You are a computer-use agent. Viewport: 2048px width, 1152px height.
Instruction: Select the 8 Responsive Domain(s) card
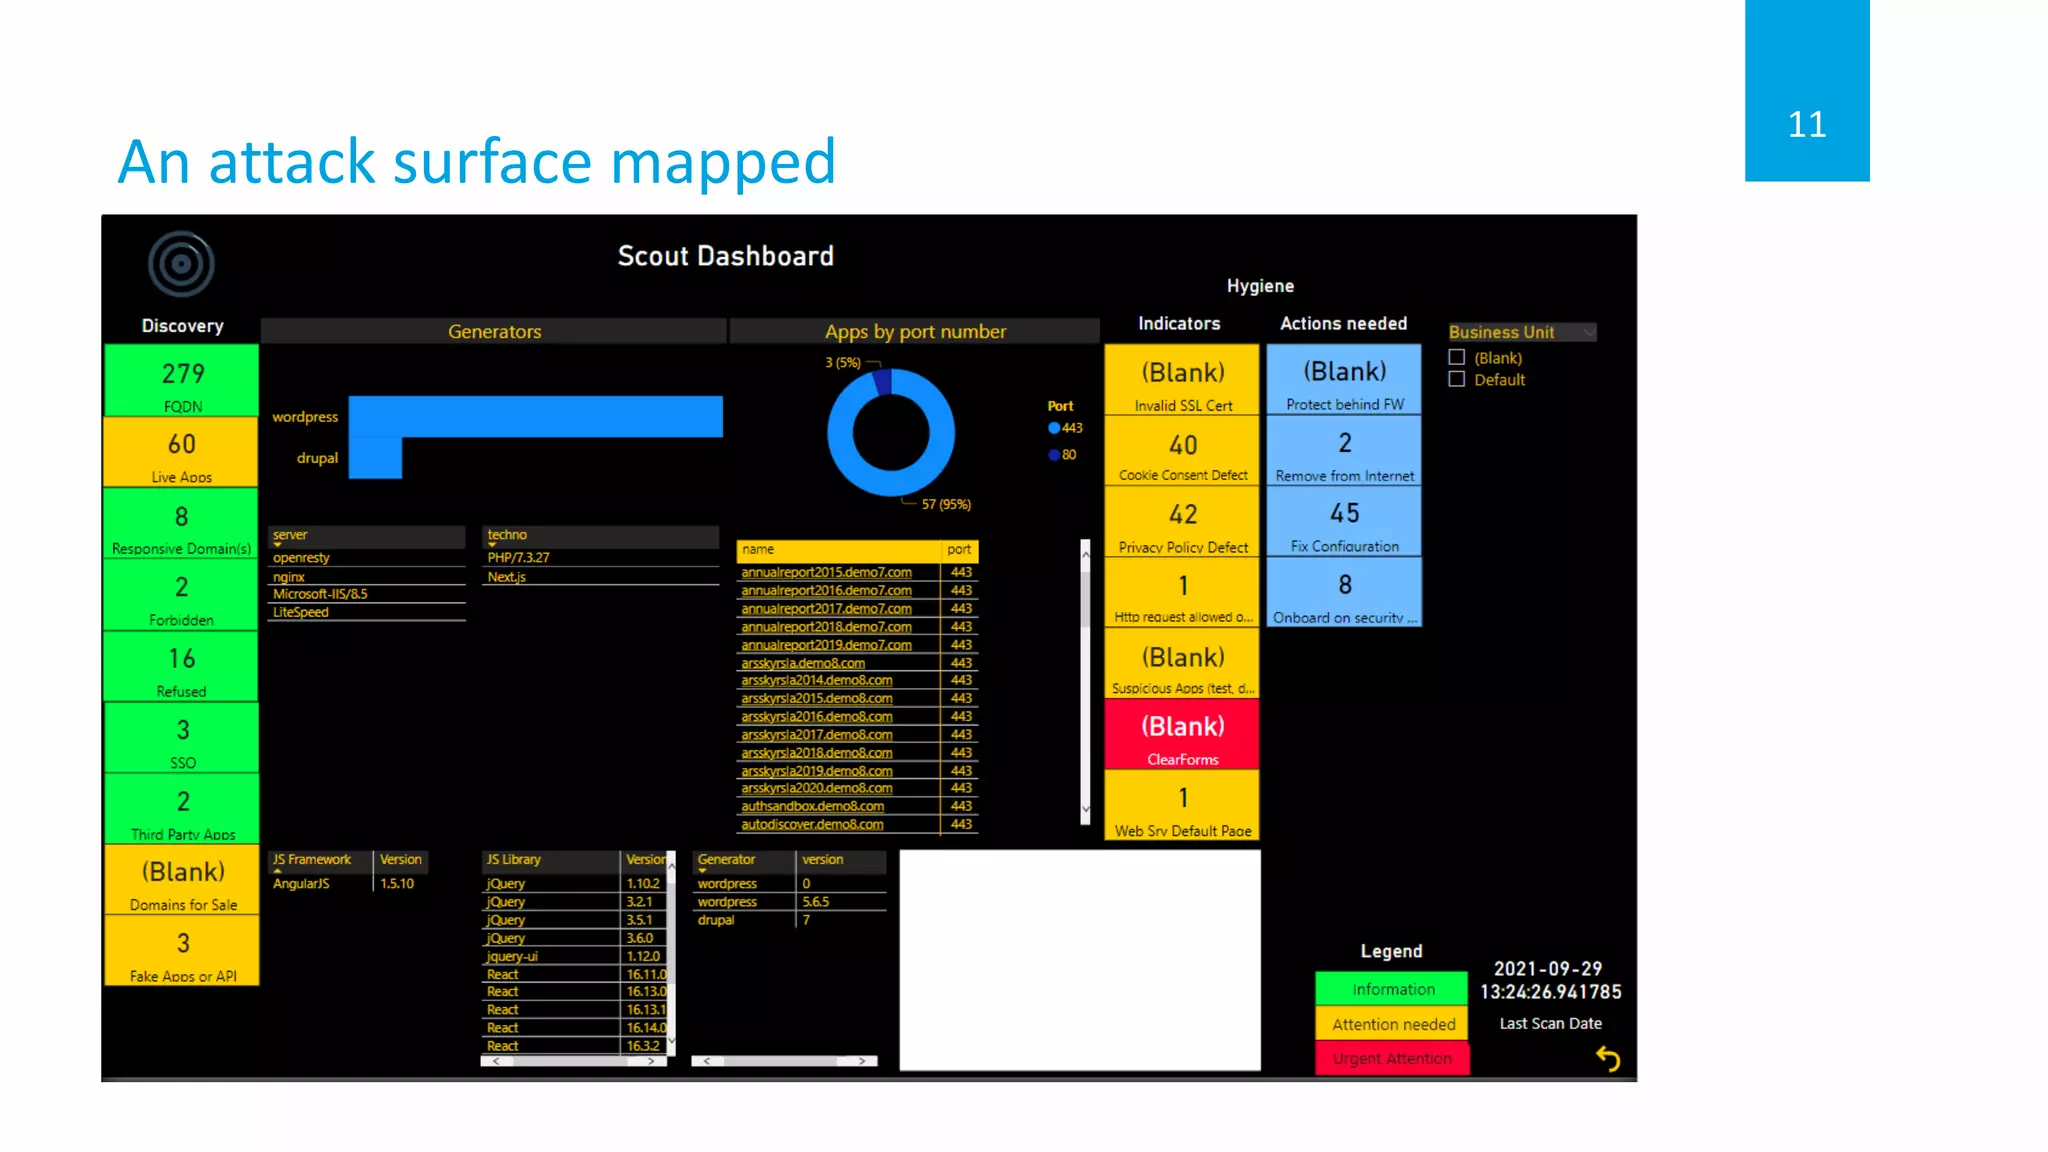click(x=182, y=523)
